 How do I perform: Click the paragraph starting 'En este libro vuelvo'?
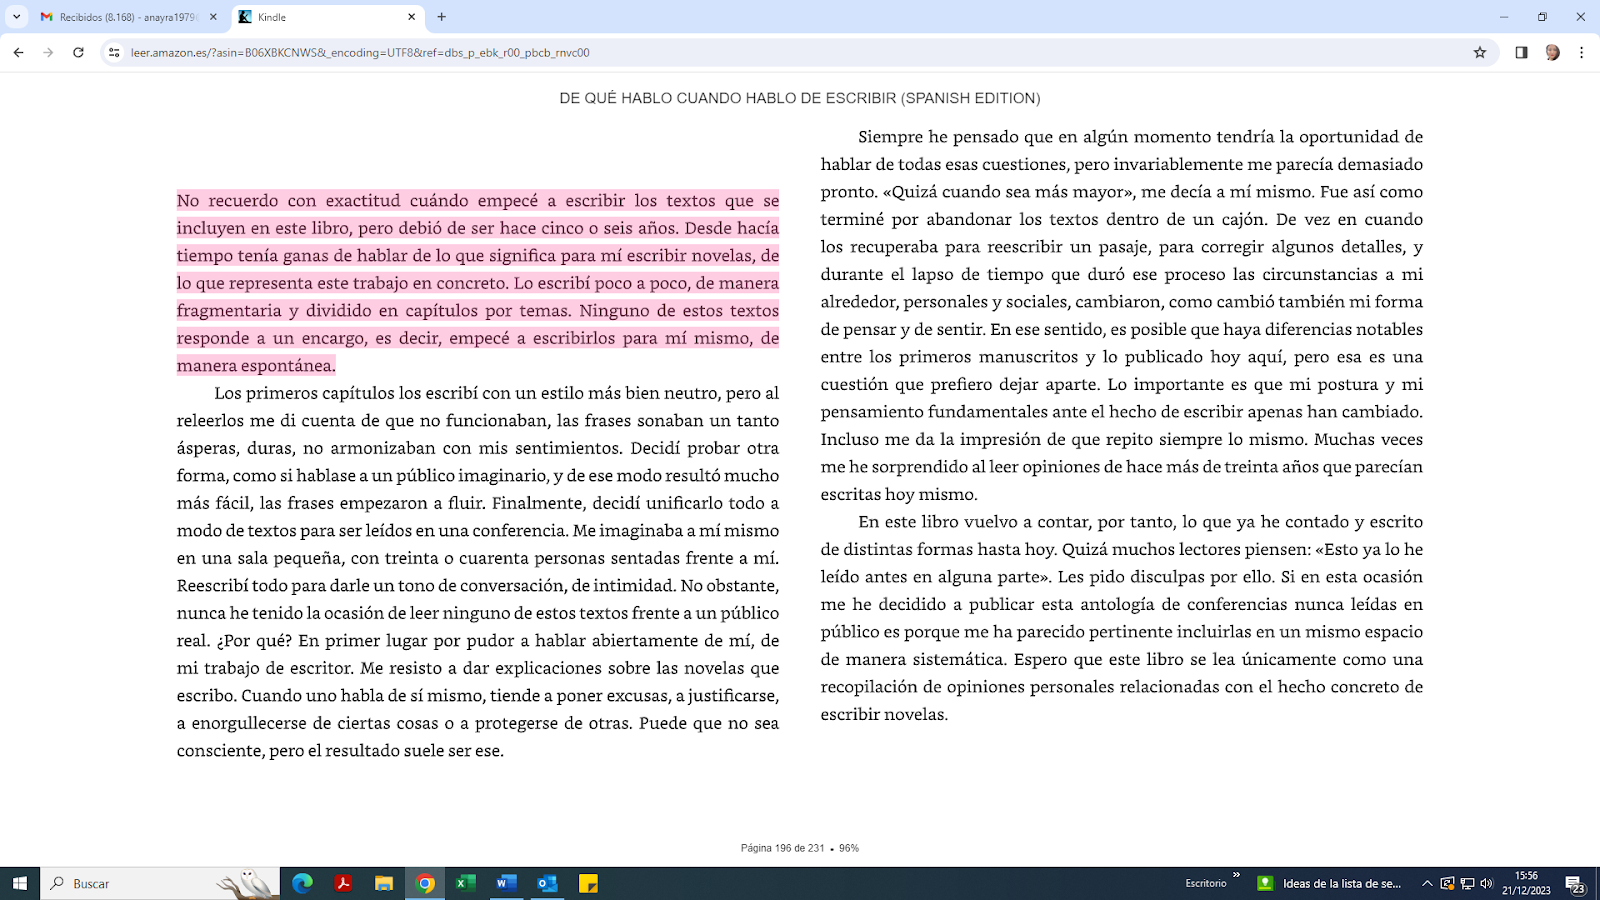coord(1122,617)
